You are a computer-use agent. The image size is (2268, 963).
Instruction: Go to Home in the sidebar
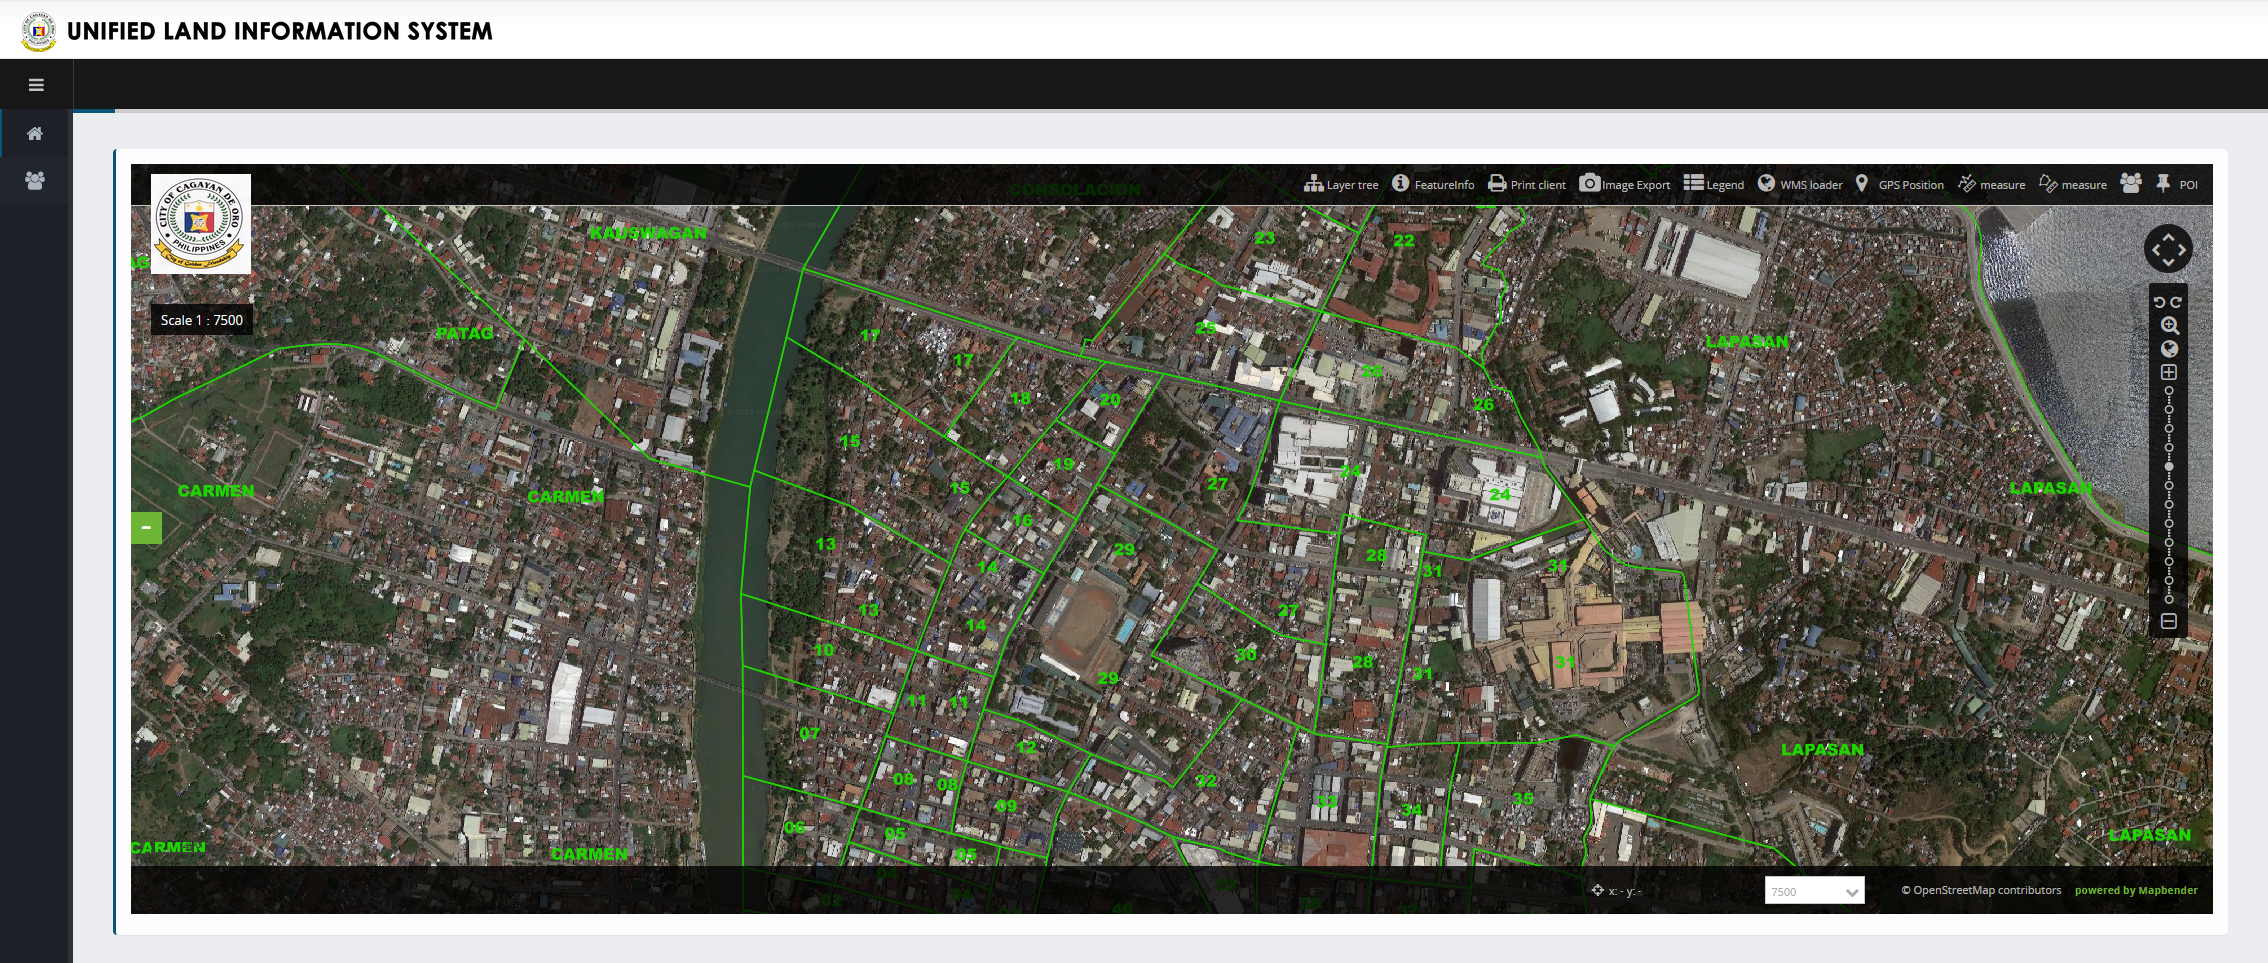pos(35,133)
